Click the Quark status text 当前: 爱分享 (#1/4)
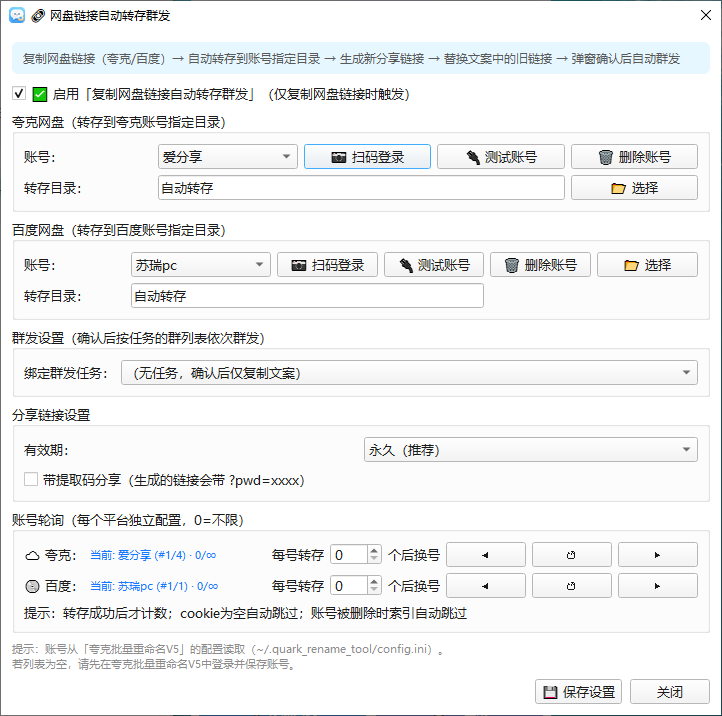This screenshot has height=716, width=722. 153,555
